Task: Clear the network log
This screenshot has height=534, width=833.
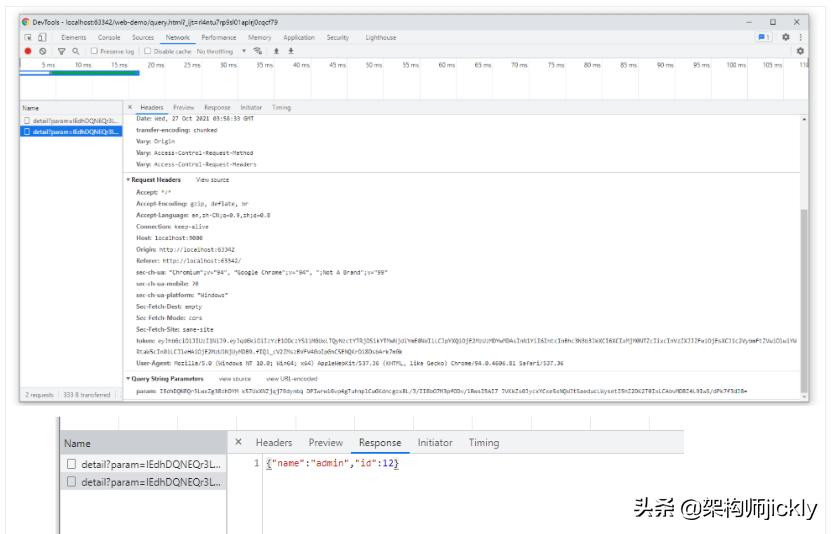Action: (x=42, y=51)
